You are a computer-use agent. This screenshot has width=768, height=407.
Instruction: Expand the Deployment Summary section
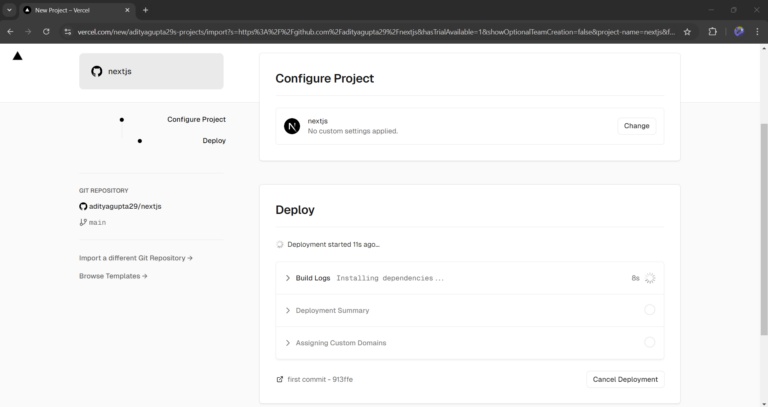click(332, 310)
